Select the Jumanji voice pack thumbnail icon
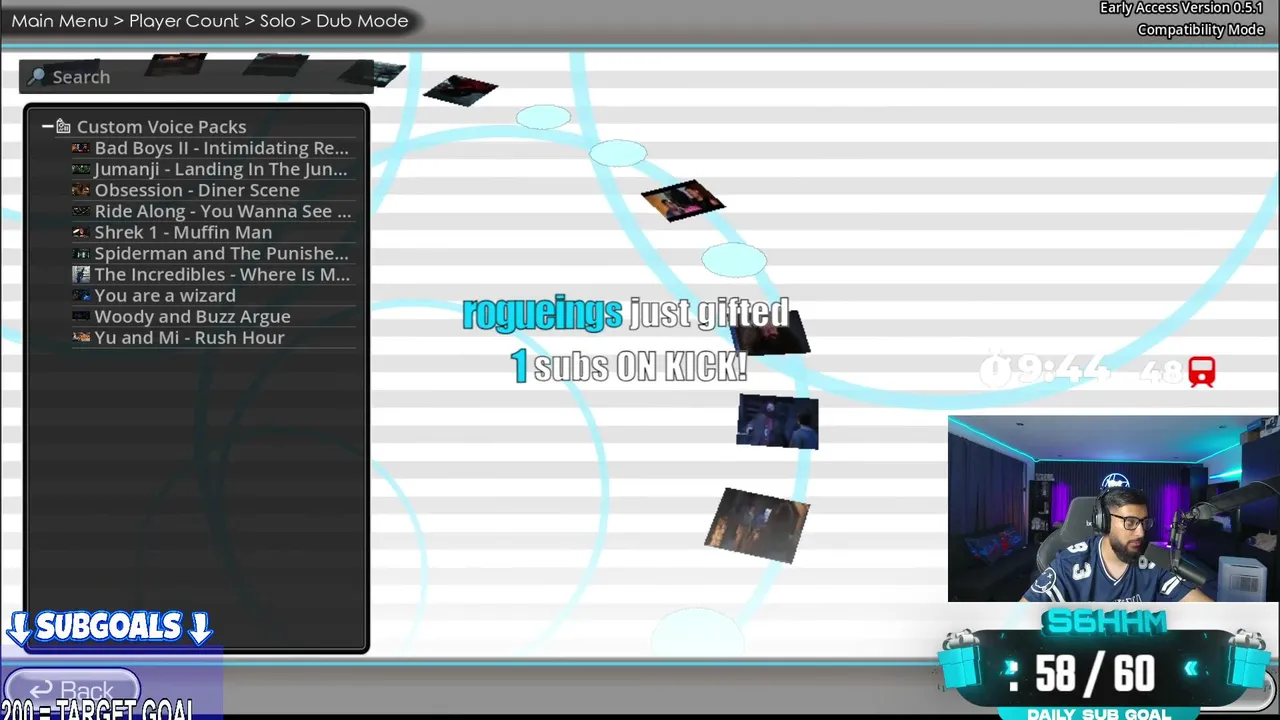This screenshot has width=1280, height=720. [81, 169]
